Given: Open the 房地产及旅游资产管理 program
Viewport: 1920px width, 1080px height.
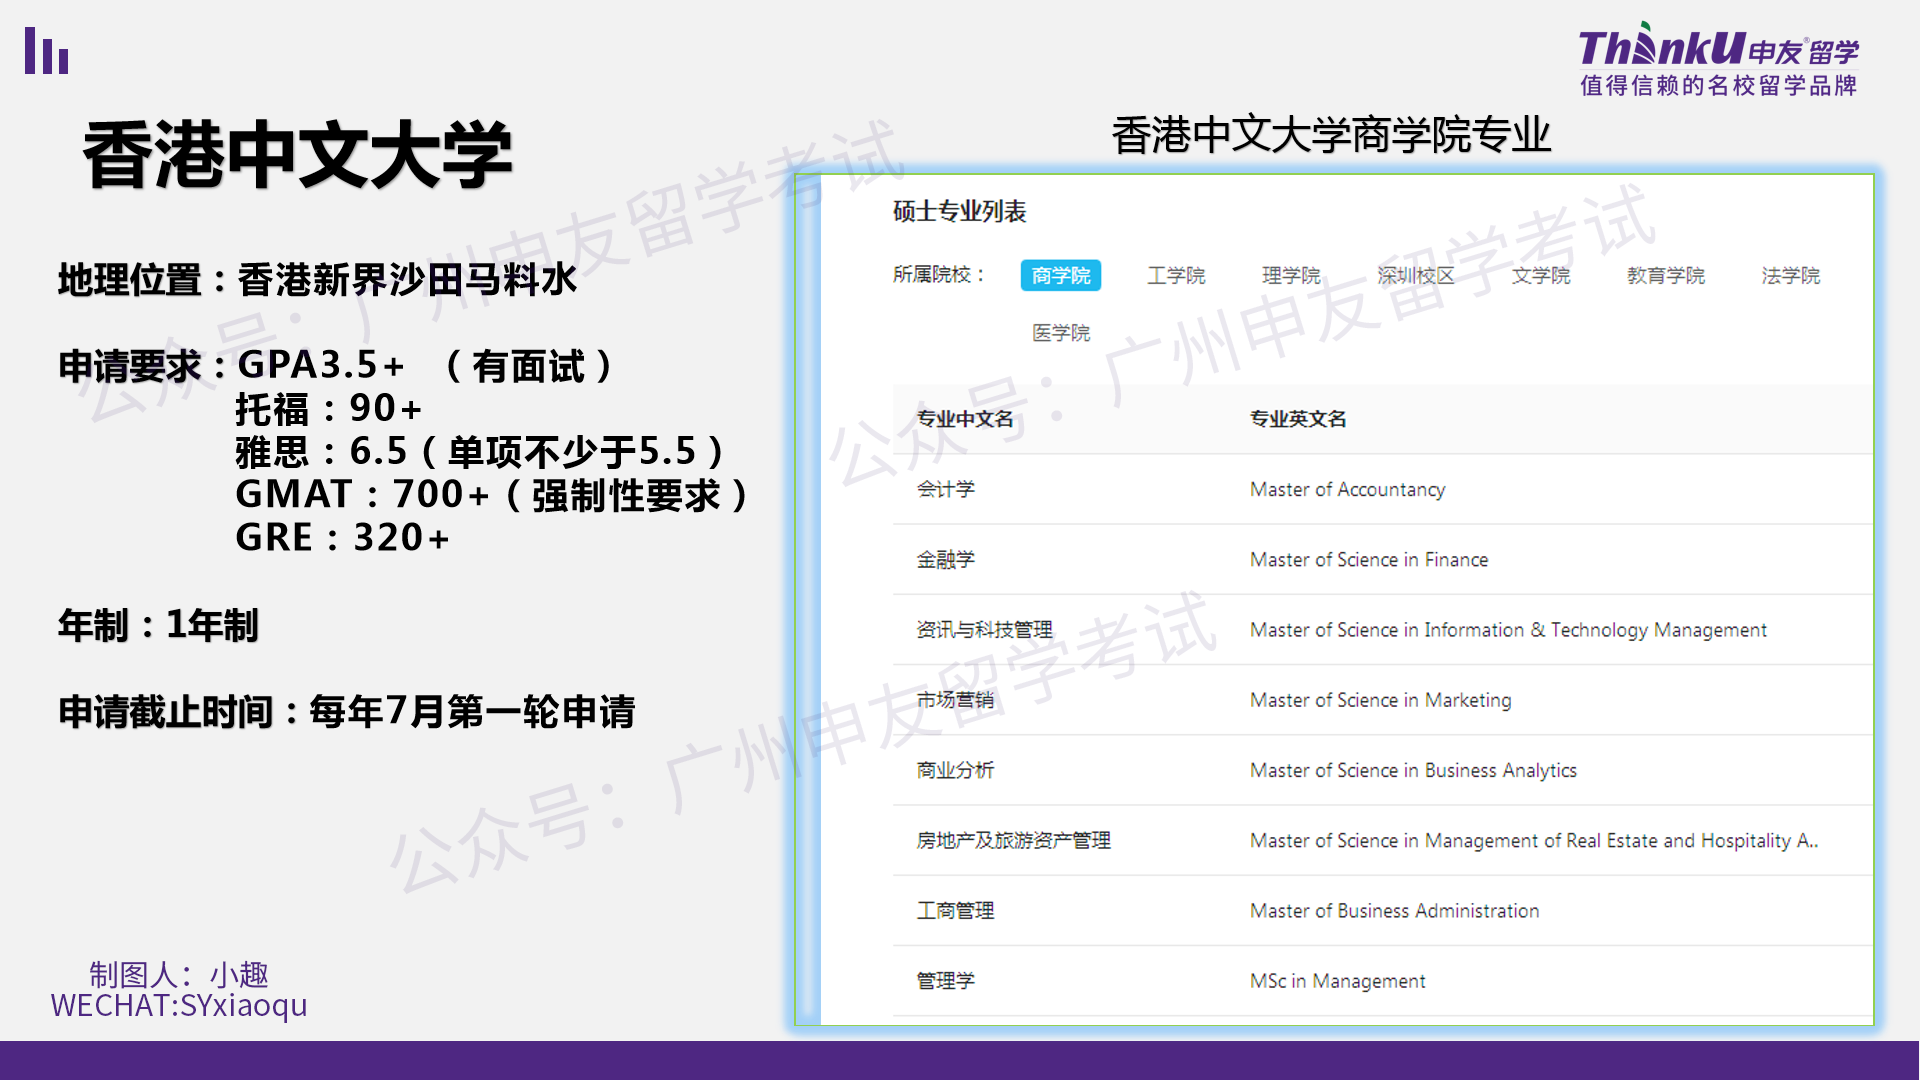Looking at the screenshot, I should point(1383,840).
